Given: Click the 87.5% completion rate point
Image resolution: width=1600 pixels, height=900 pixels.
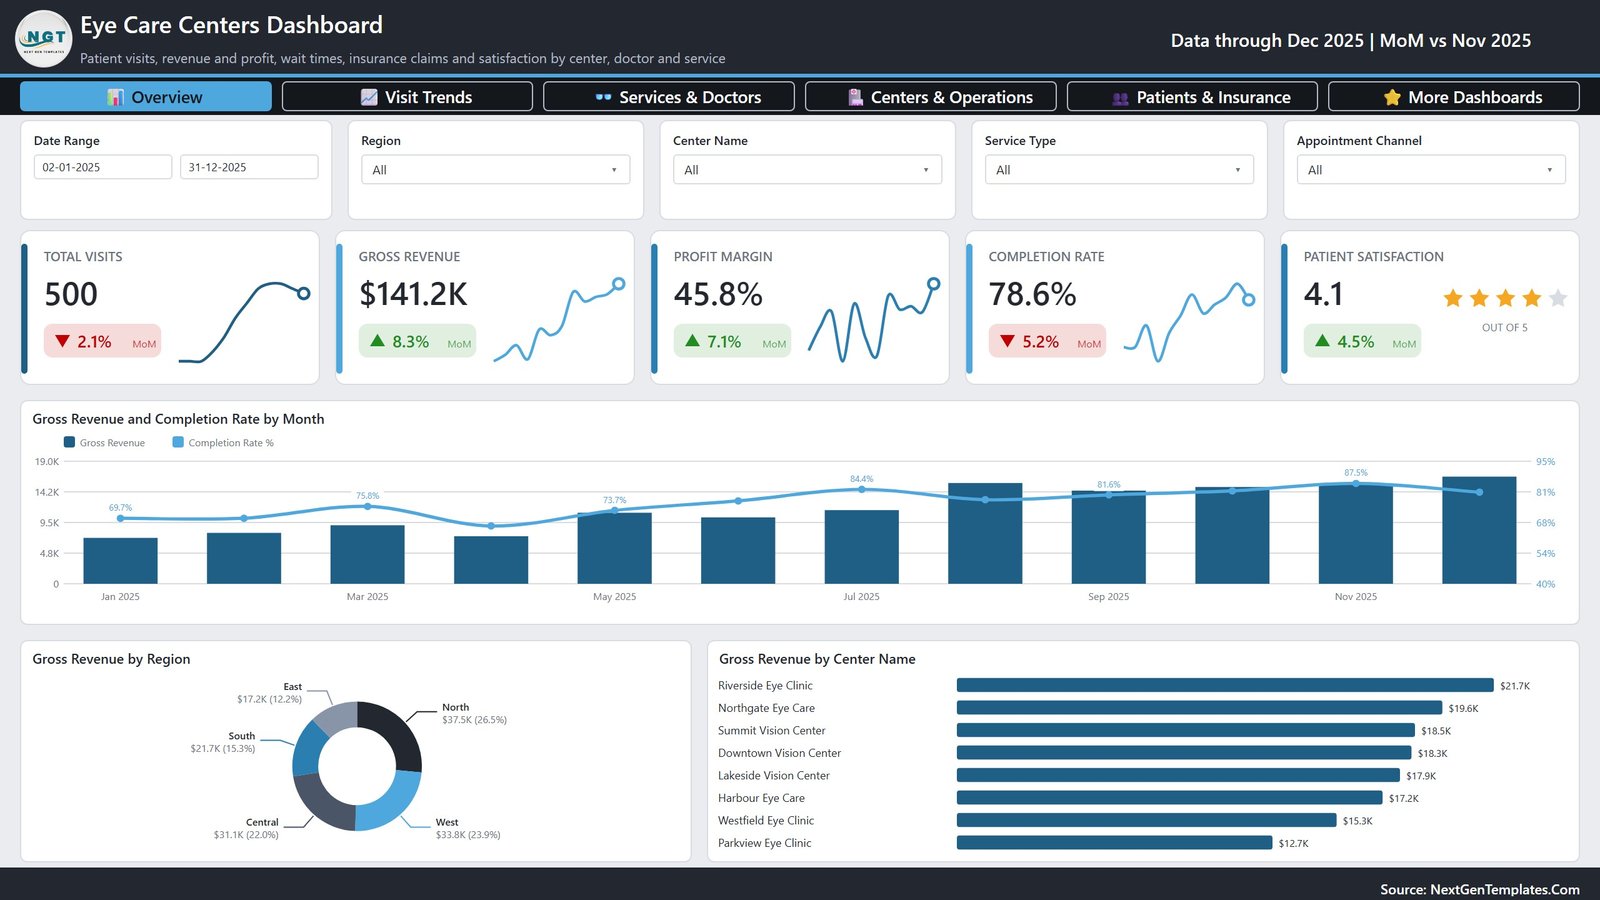Looking at the screenshot, I should (1356, 483).
